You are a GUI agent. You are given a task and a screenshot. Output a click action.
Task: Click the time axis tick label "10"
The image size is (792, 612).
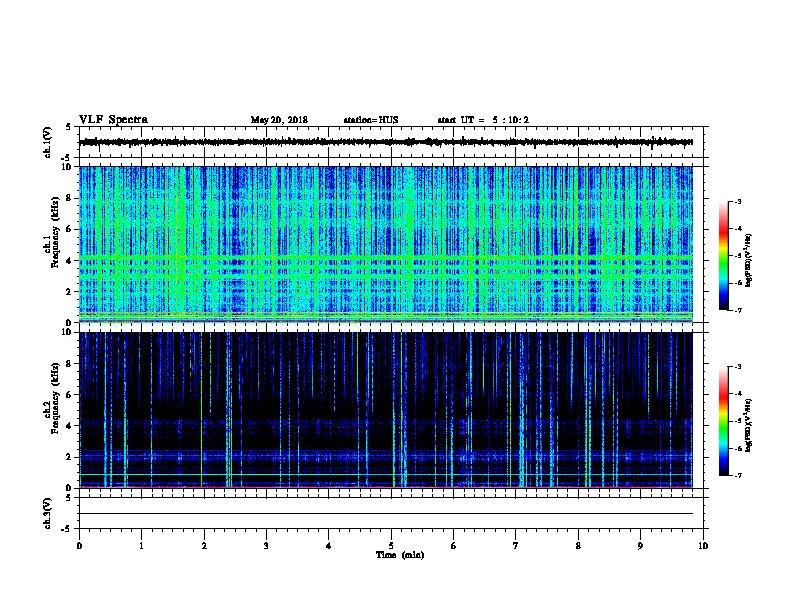(703, 546)
